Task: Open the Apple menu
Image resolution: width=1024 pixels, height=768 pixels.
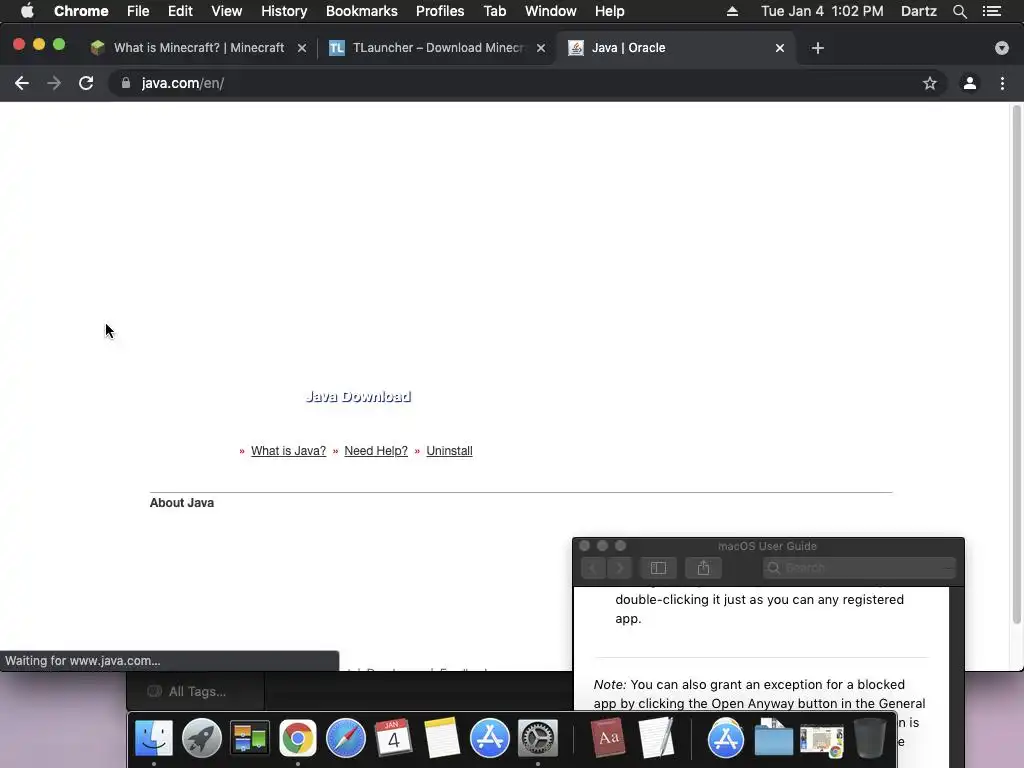Action: point(27,11)
